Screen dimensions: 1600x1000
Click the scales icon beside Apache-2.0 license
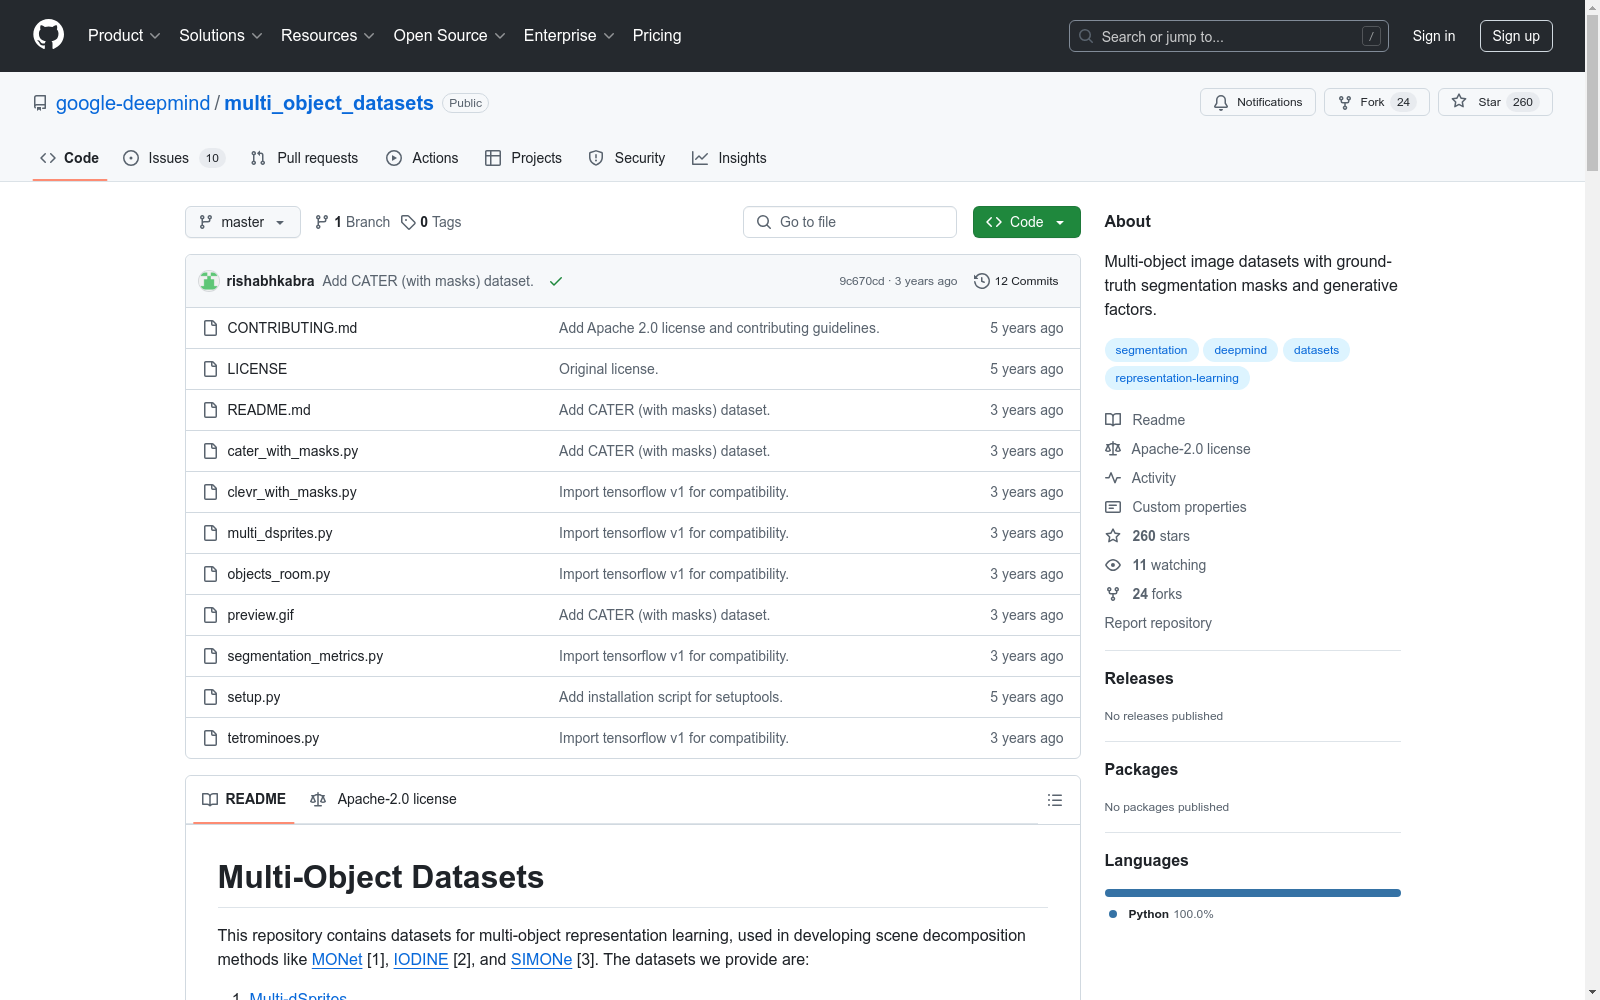[x=1113, y=449]
